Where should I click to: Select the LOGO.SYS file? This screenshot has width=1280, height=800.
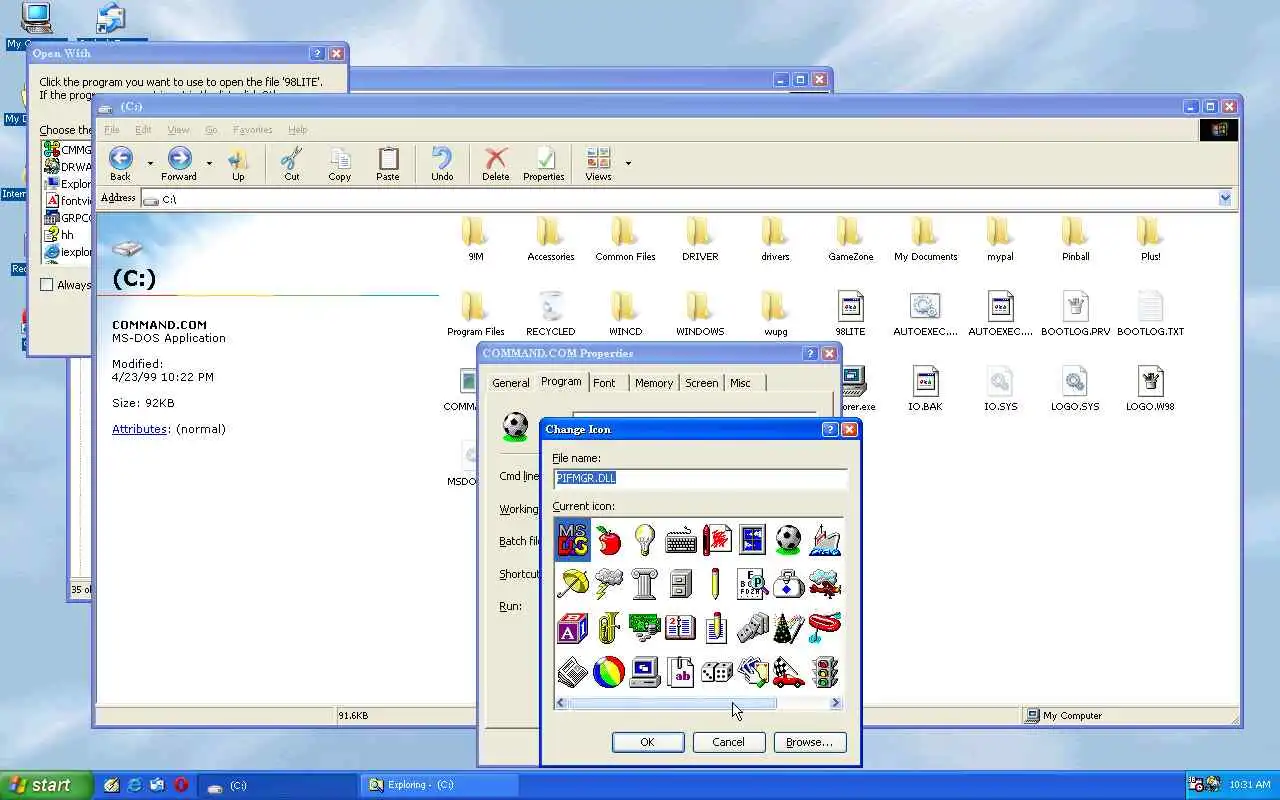point(1075,388)
